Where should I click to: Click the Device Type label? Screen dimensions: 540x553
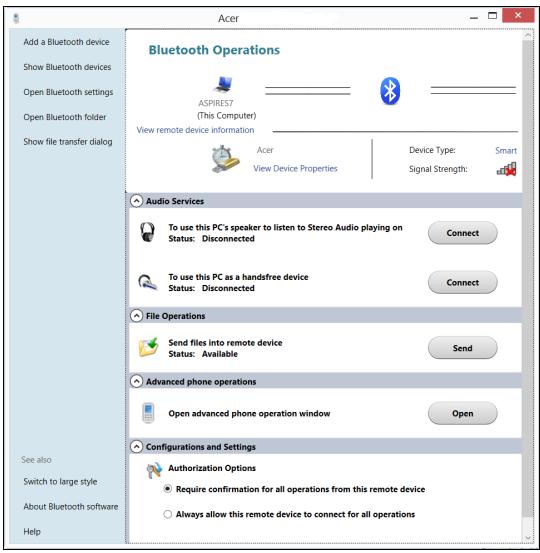click(432, 150)
